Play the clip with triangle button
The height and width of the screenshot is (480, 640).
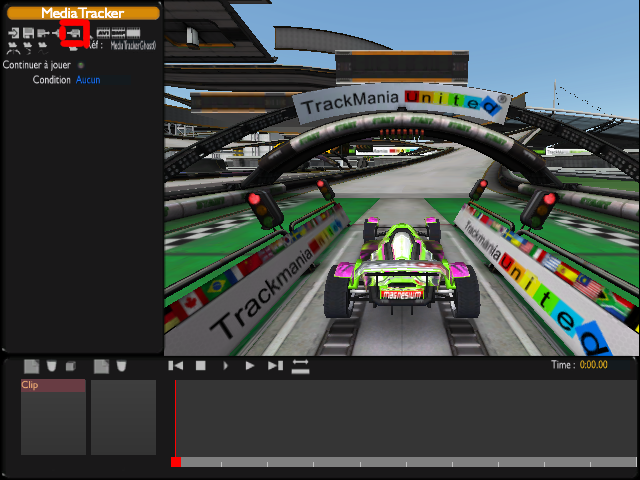[250, 366]
